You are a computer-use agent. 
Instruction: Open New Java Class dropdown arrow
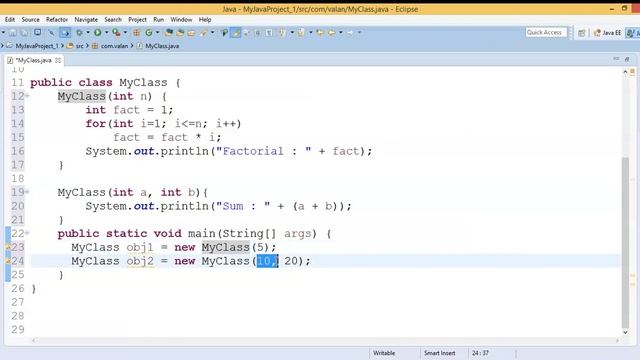click(158, 32)
